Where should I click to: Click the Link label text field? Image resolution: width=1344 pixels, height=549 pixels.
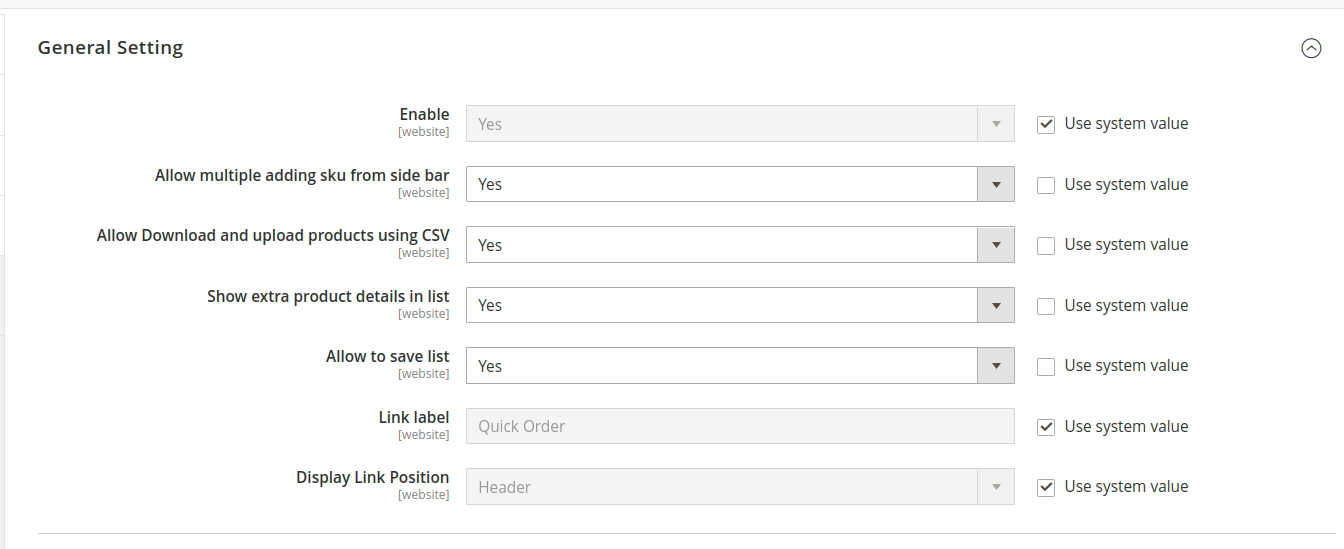tap(740, 427)
